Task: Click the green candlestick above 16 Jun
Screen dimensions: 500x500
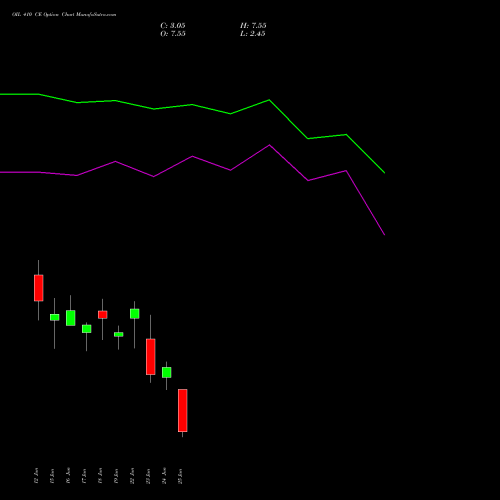Action: coord(71,318)
